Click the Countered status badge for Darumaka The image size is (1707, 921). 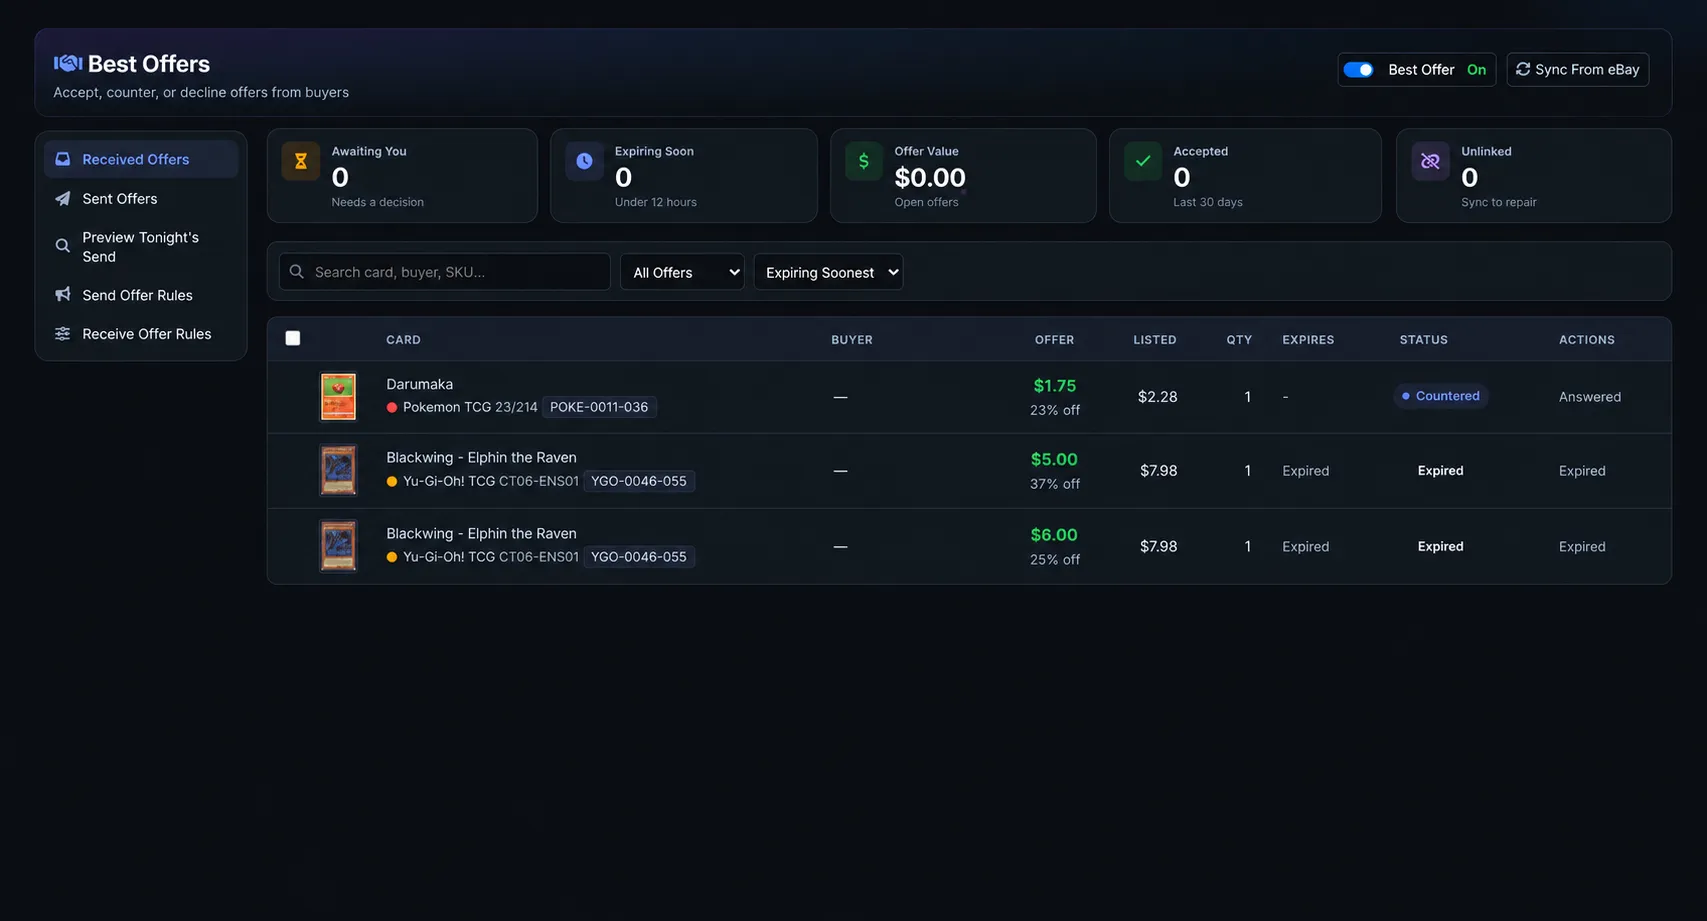[1441, 396]
